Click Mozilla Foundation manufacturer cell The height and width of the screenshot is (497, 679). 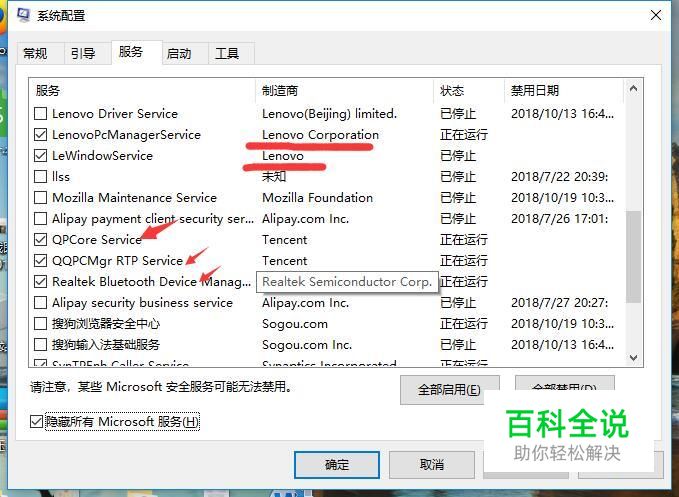(x=317, y=198)
